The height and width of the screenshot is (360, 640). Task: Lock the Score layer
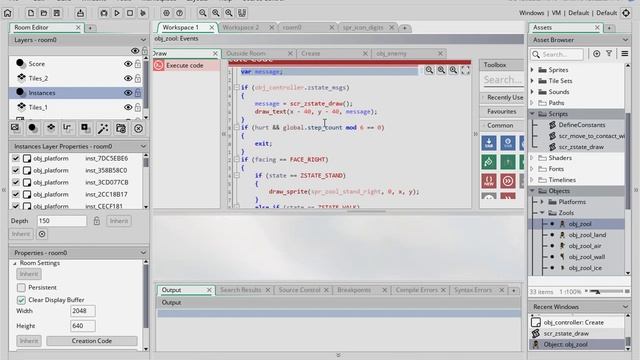138,64
